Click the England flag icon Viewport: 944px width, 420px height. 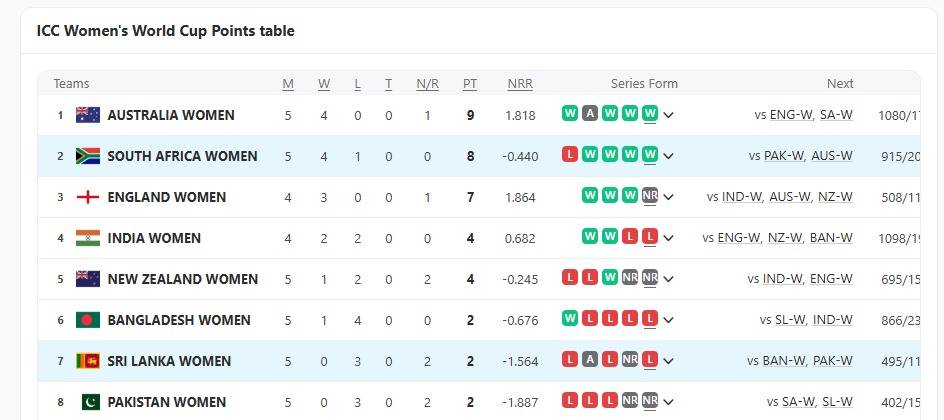click(88, 197)
